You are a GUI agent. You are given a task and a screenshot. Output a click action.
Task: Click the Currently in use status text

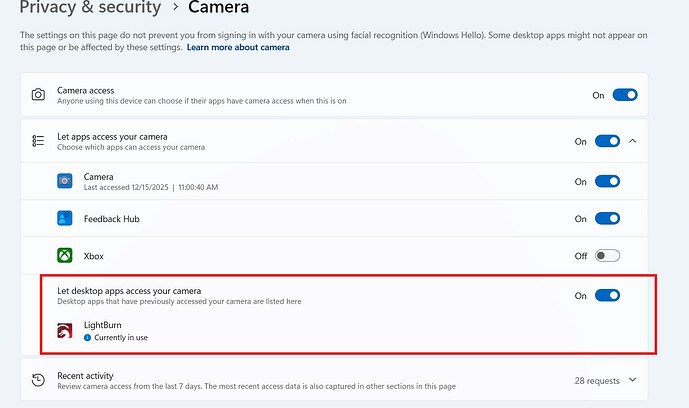[121, 338]
